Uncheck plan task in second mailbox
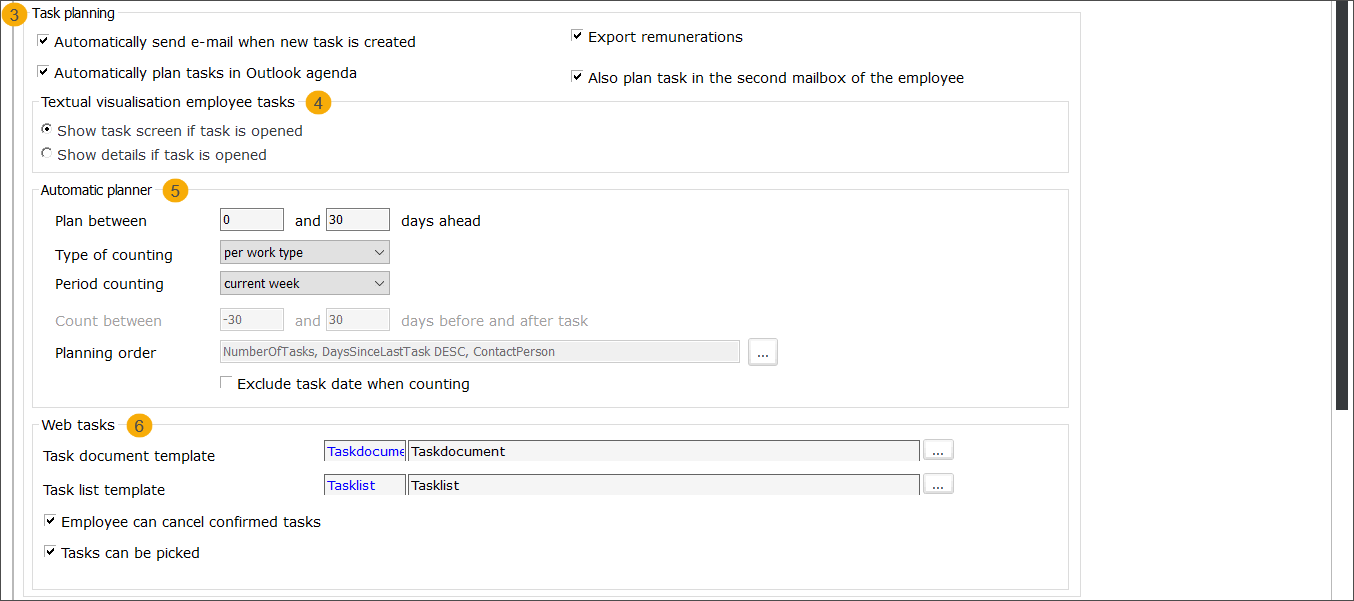1354x601 pixels. (577, 77)
